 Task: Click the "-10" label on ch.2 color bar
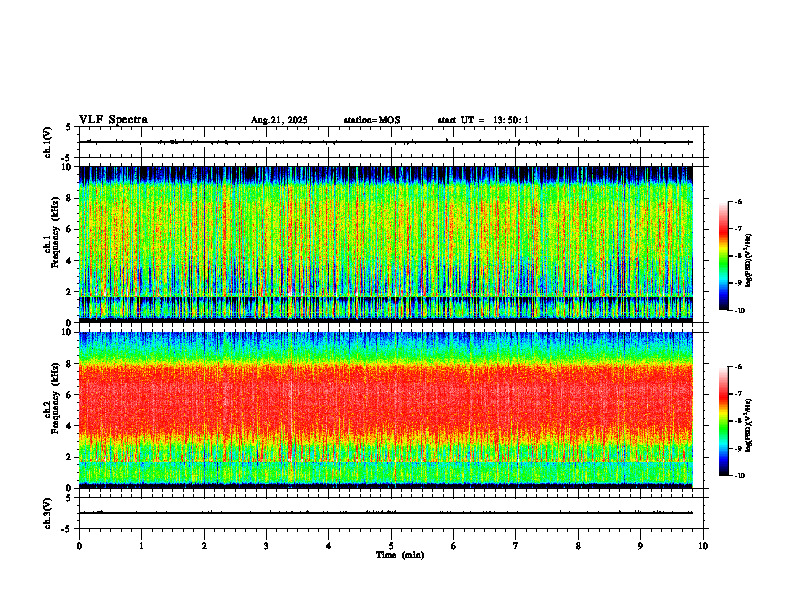click(x=739, y=476)
